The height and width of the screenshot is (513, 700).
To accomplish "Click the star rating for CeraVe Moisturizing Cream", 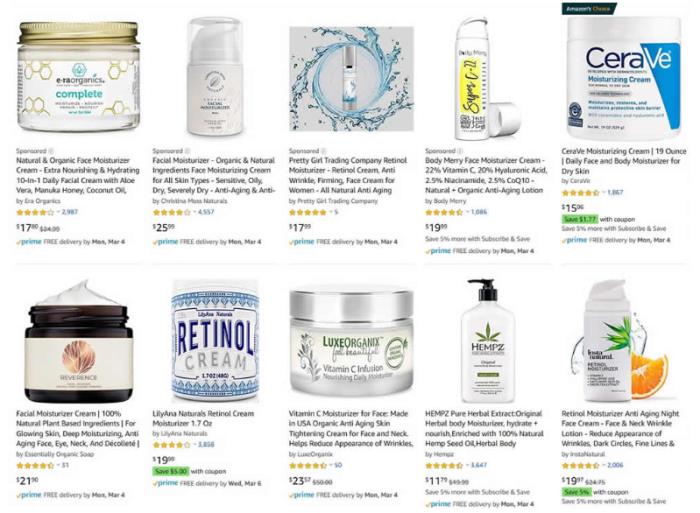I will click(x=580, y=192).
